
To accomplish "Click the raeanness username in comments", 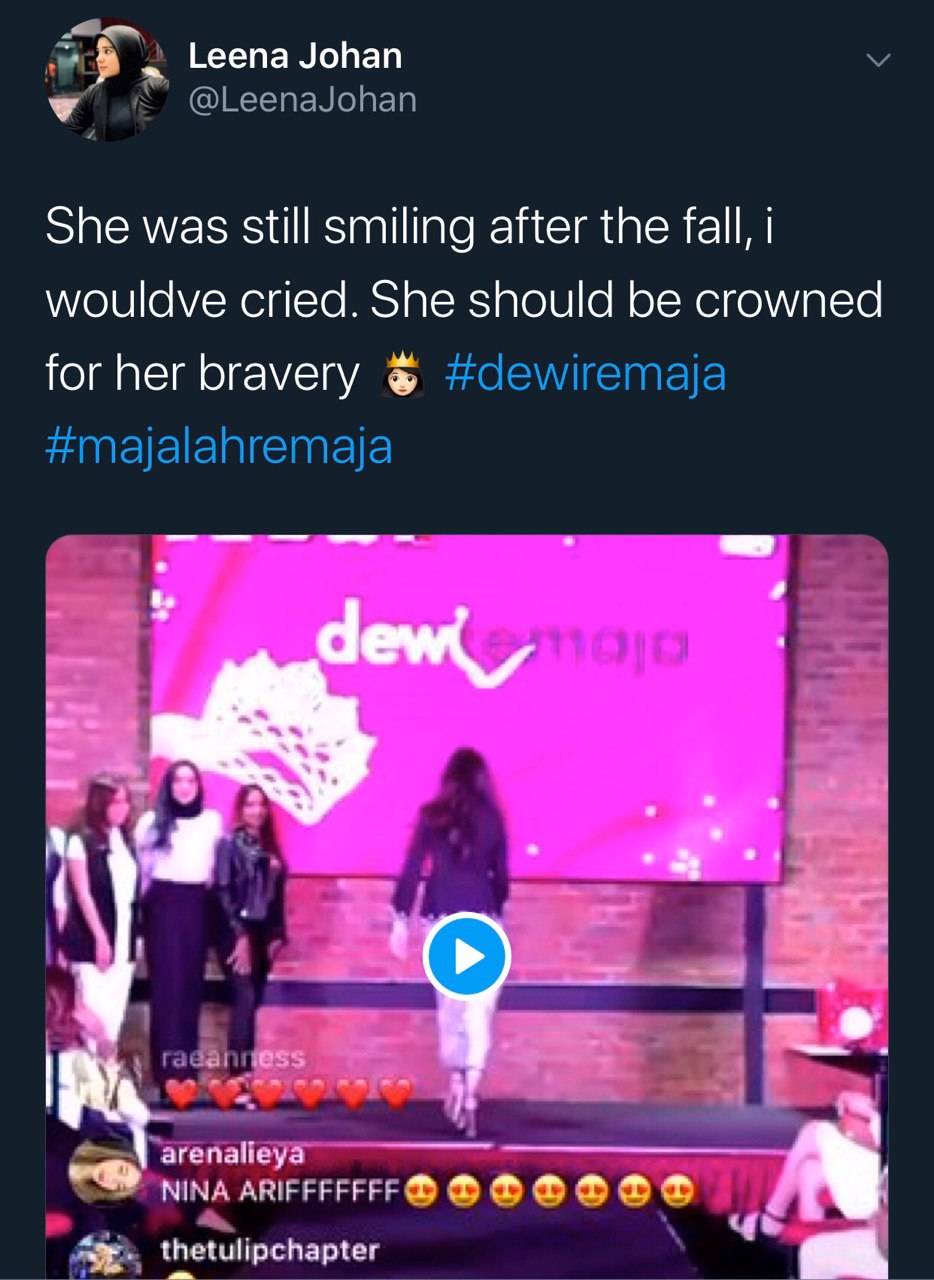I will click(x=233, y=1058).
